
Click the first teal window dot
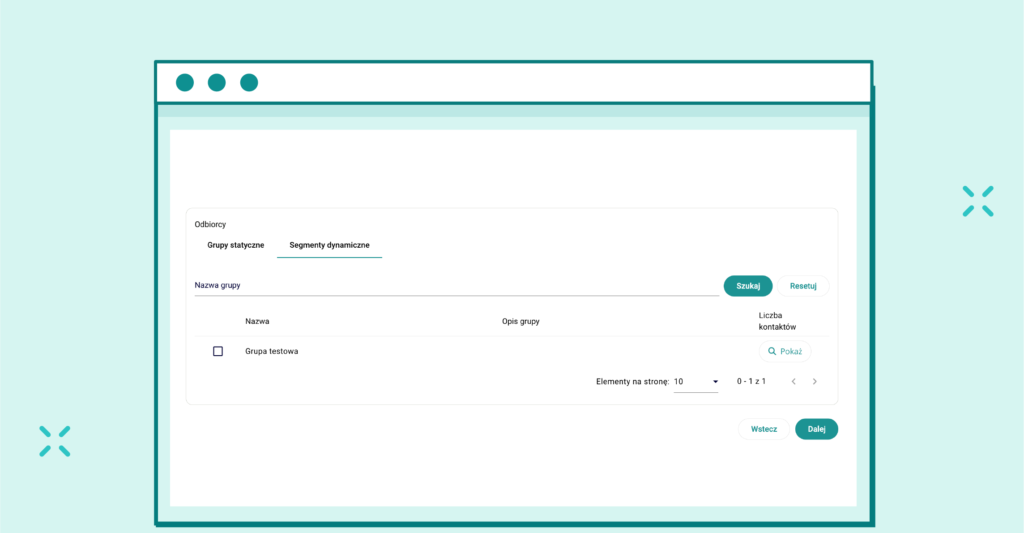click(x=185, y=83)
